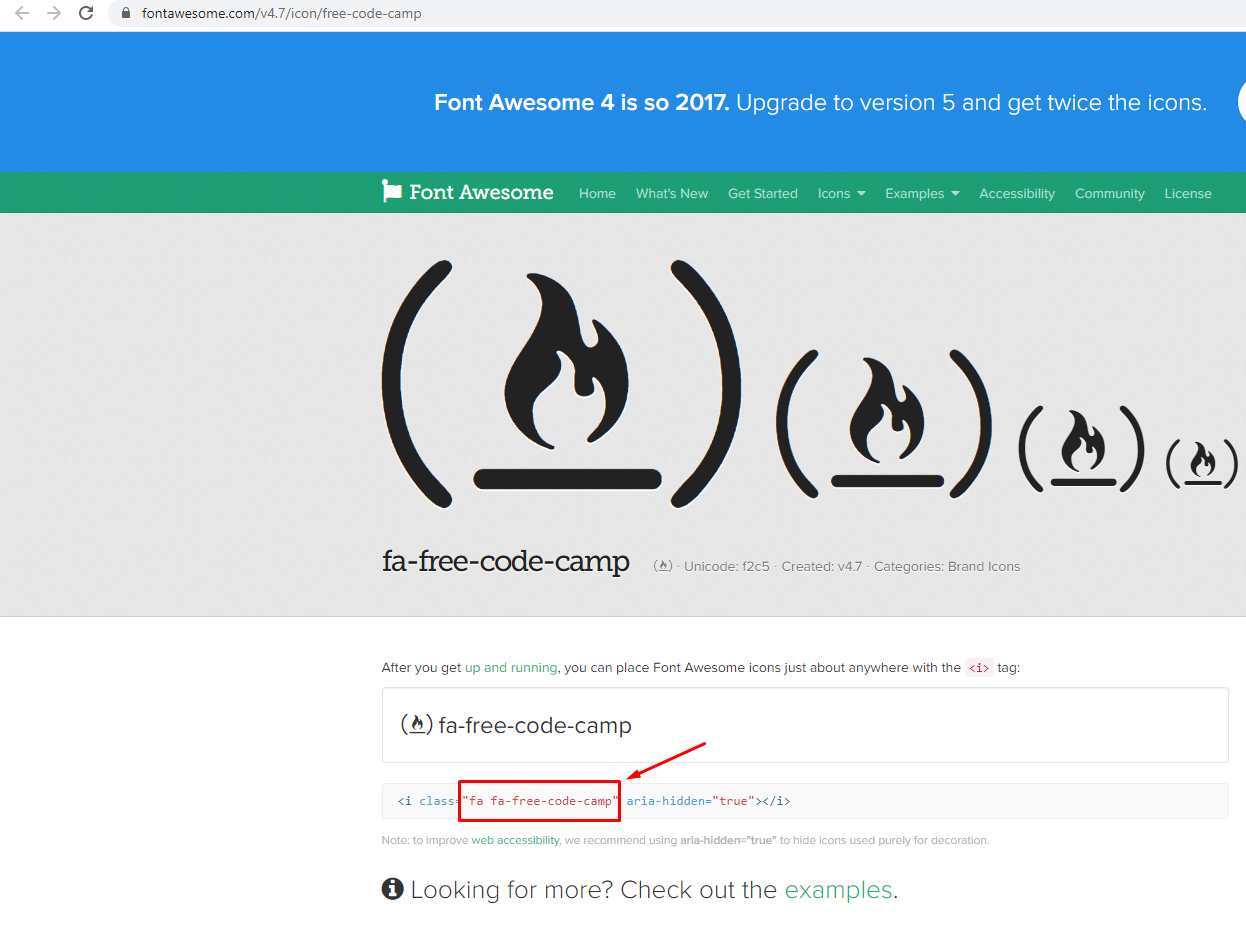The width and height of the screenshot is (1246, 944).
Task: Click the largest free-code-camp icon preview
Action: pos(562,383)
